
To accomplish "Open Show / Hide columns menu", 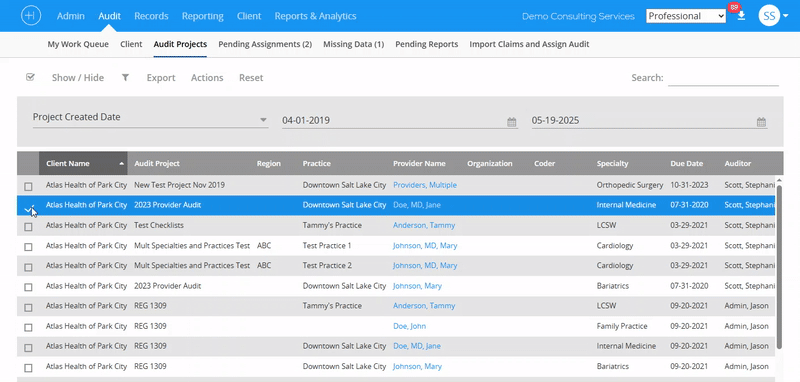I will (x=78, y=78).
